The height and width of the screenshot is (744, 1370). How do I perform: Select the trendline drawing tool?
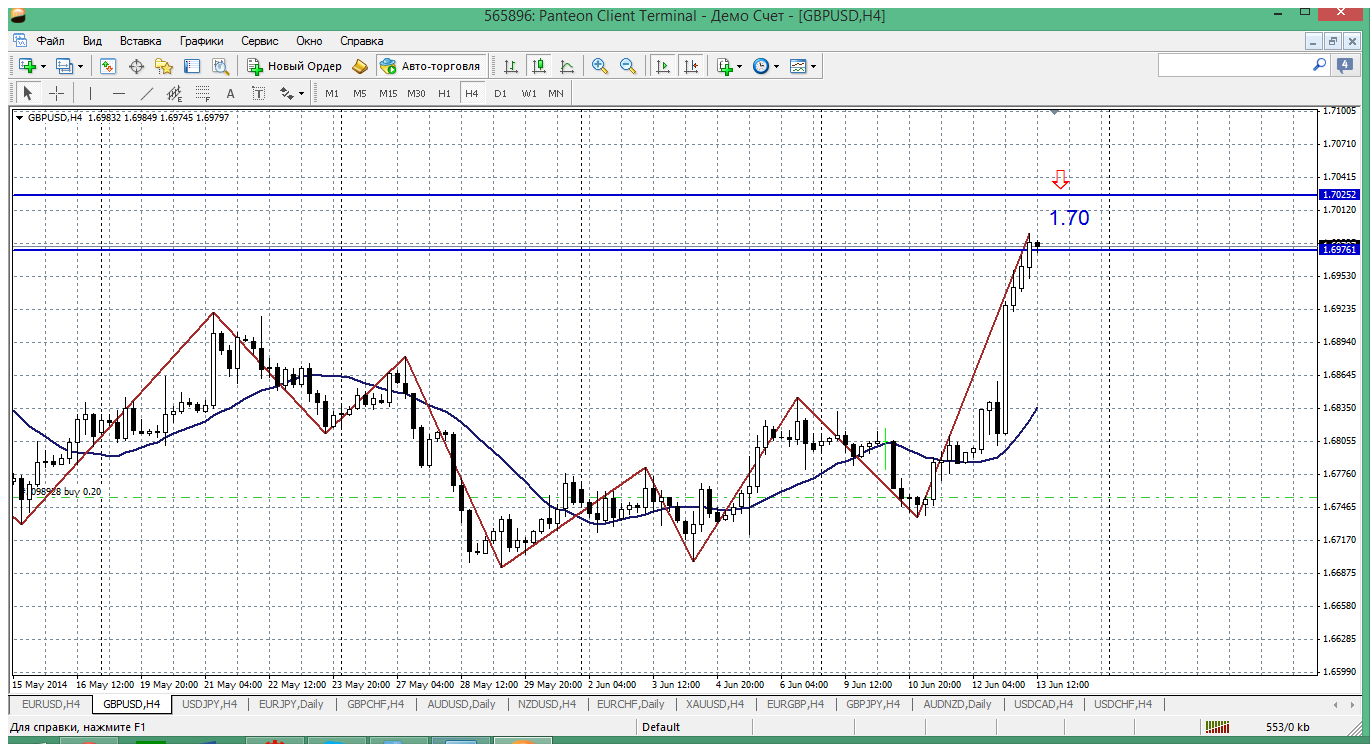click(147, 93)
